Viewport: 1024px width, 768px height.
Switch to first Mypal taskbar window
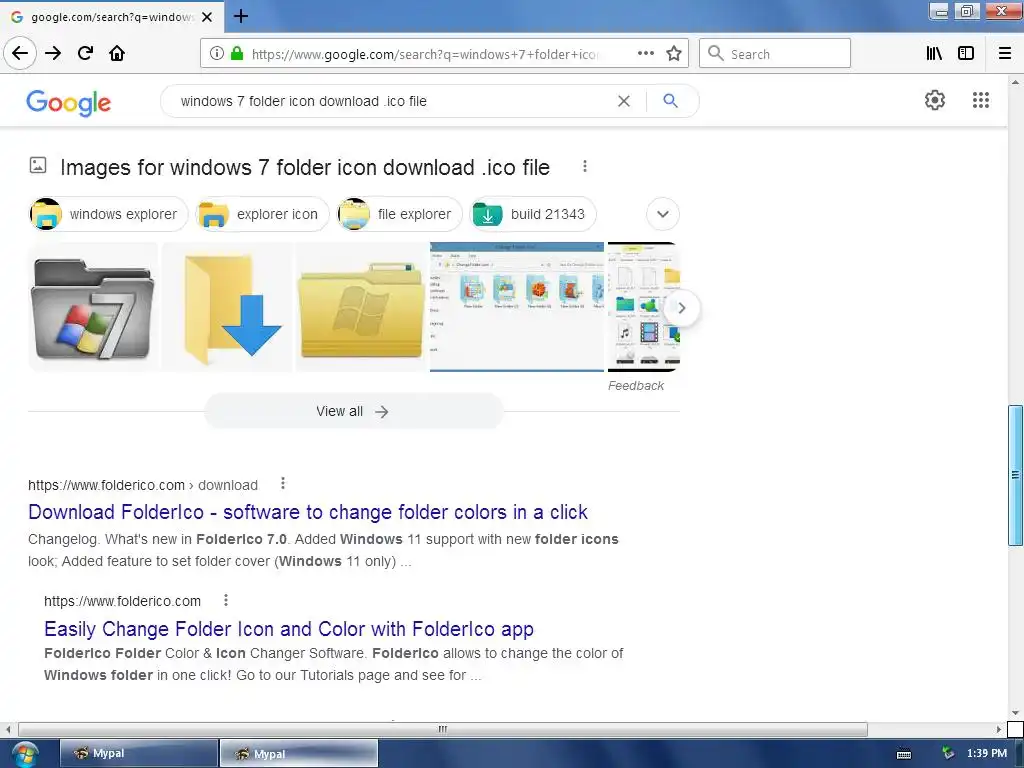(139, 753)
